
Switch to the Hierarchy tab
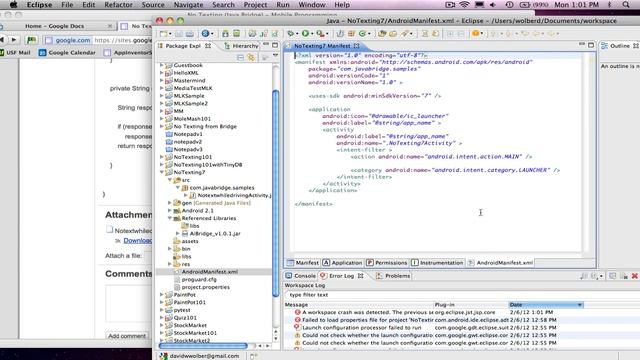[241, 46]
